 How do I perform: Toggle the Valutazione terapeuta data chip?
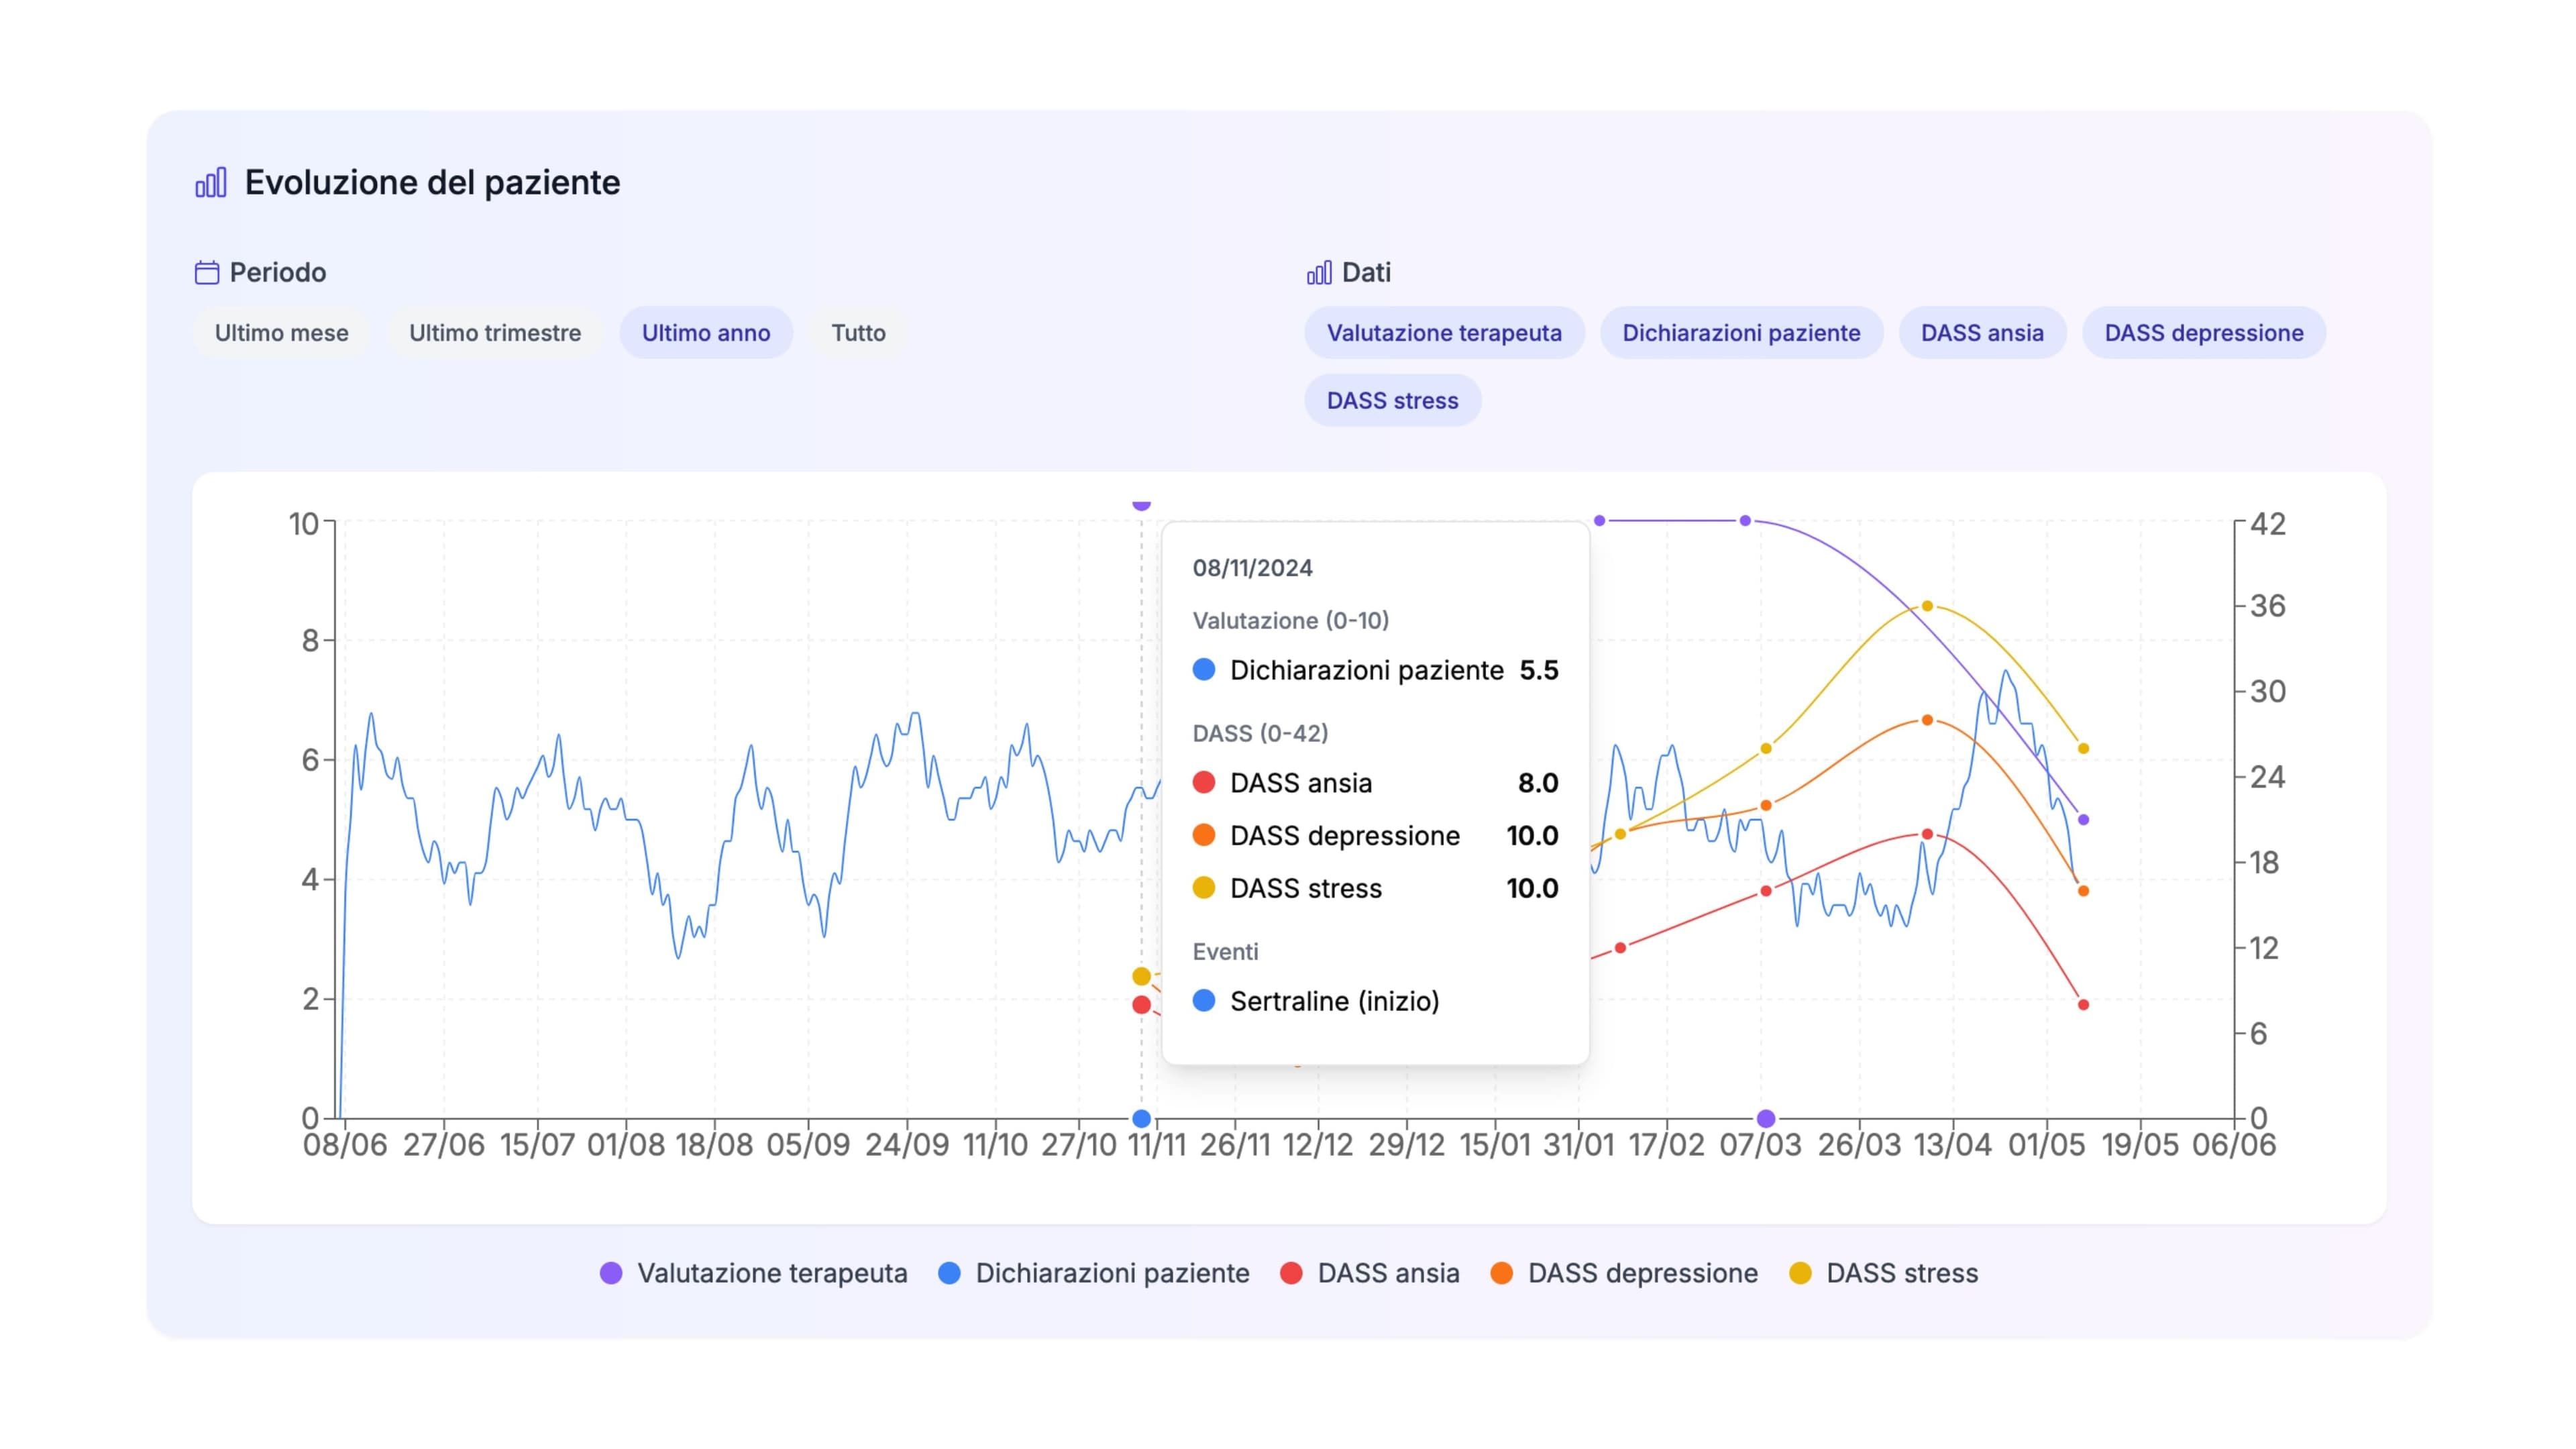point(1444,333)
